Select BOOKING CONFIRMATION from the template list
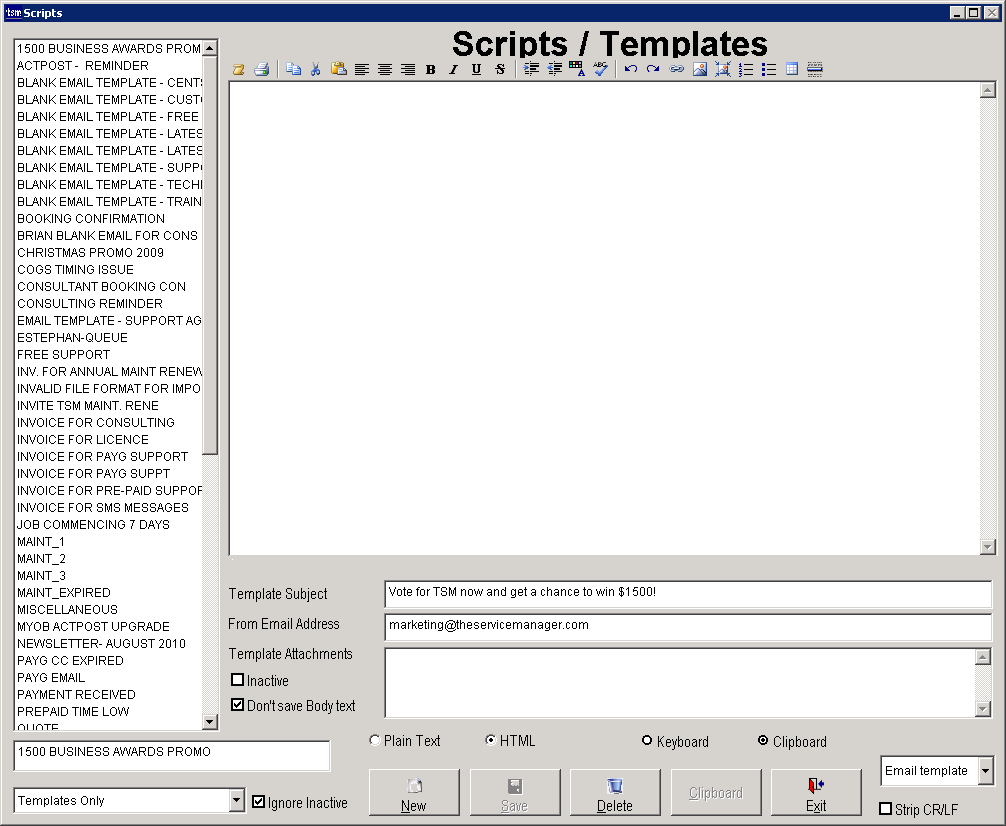This screenshot has width=1006, height=826. 91,219
